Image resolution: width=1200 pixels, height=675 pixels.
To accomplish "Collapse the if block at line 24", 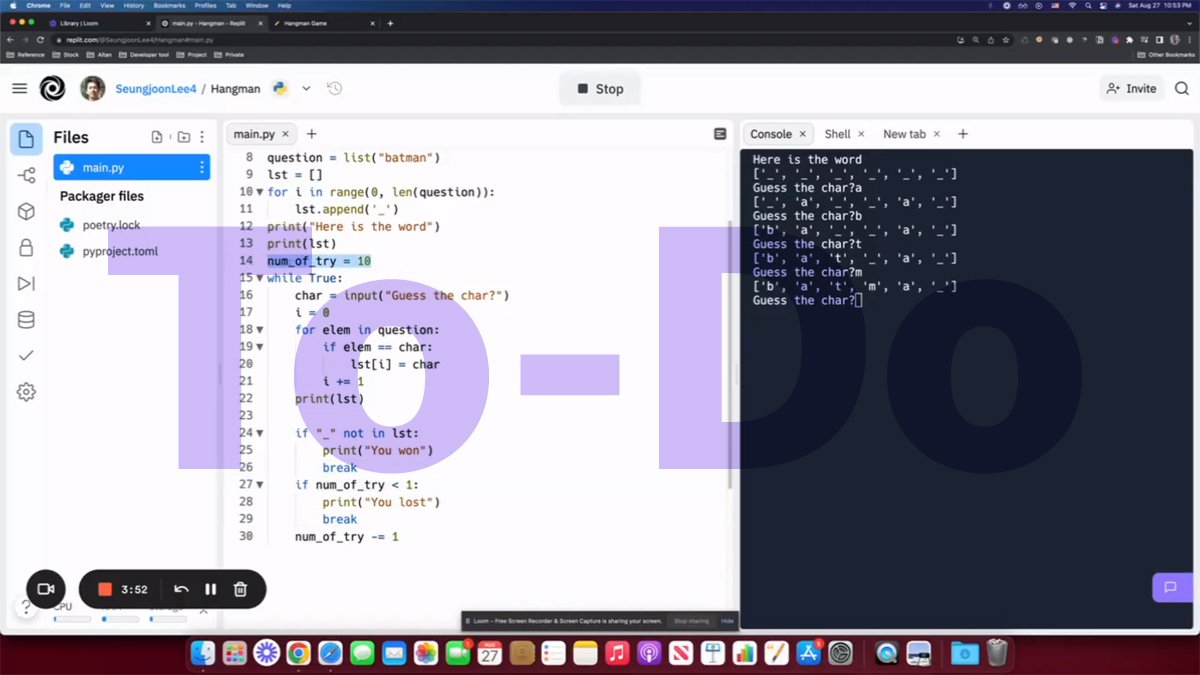I will point(260,433).
